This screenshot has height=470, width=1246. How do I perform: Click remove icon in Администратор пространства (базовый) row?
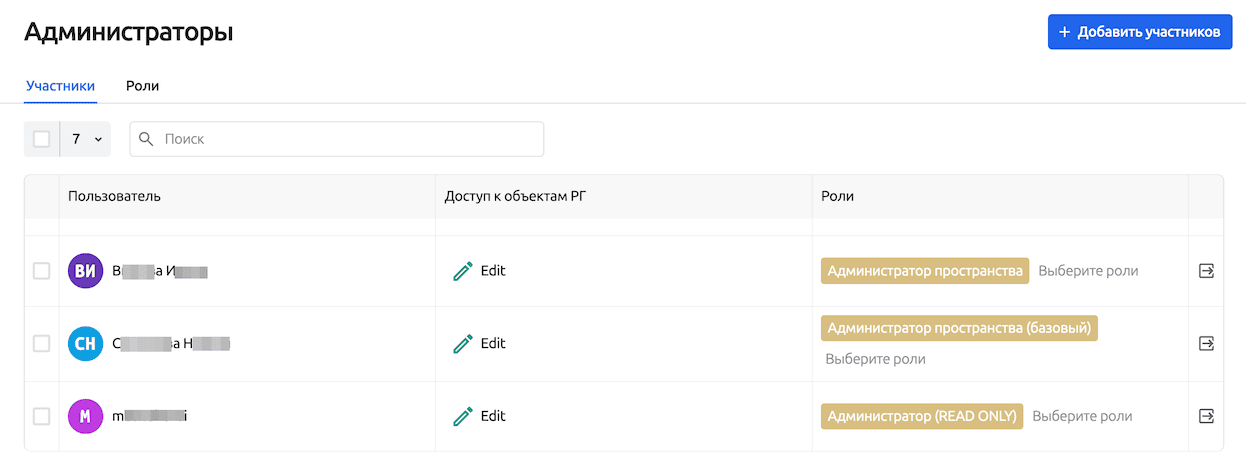(x=1206, y=344)
